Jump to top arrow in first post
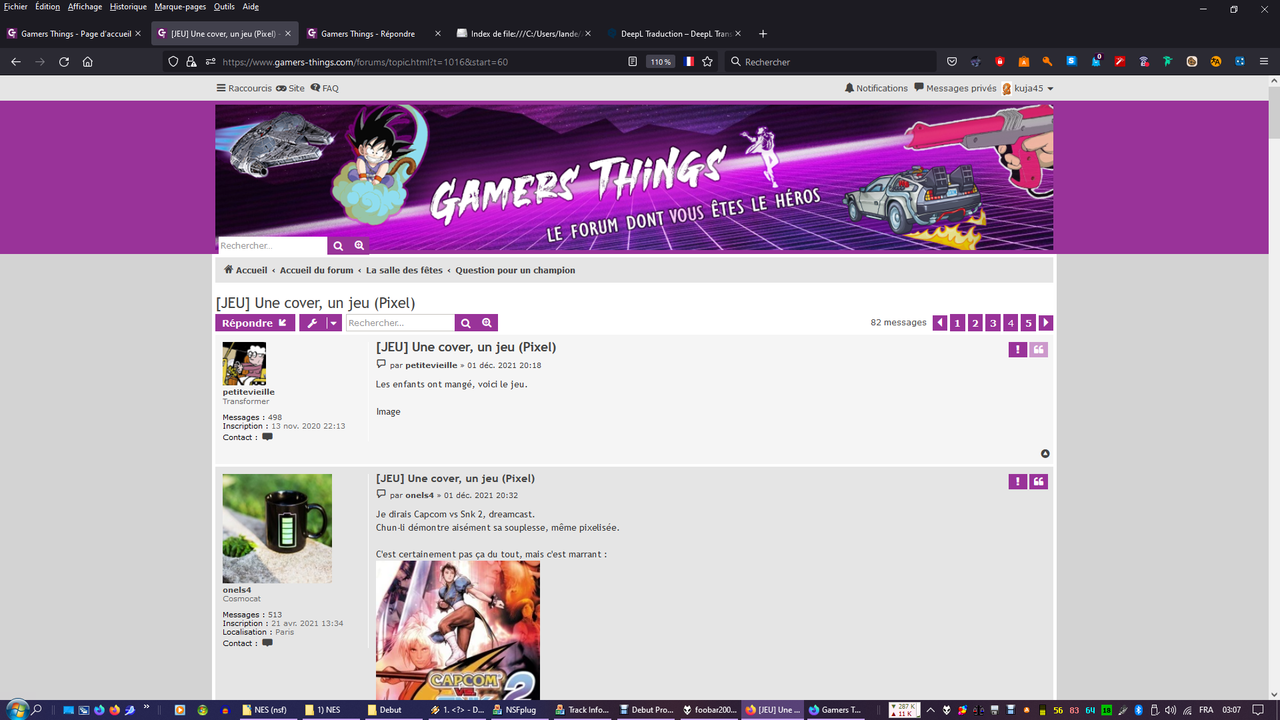The width and height of the screenshot is (1280, 720). pos(1045,454)
